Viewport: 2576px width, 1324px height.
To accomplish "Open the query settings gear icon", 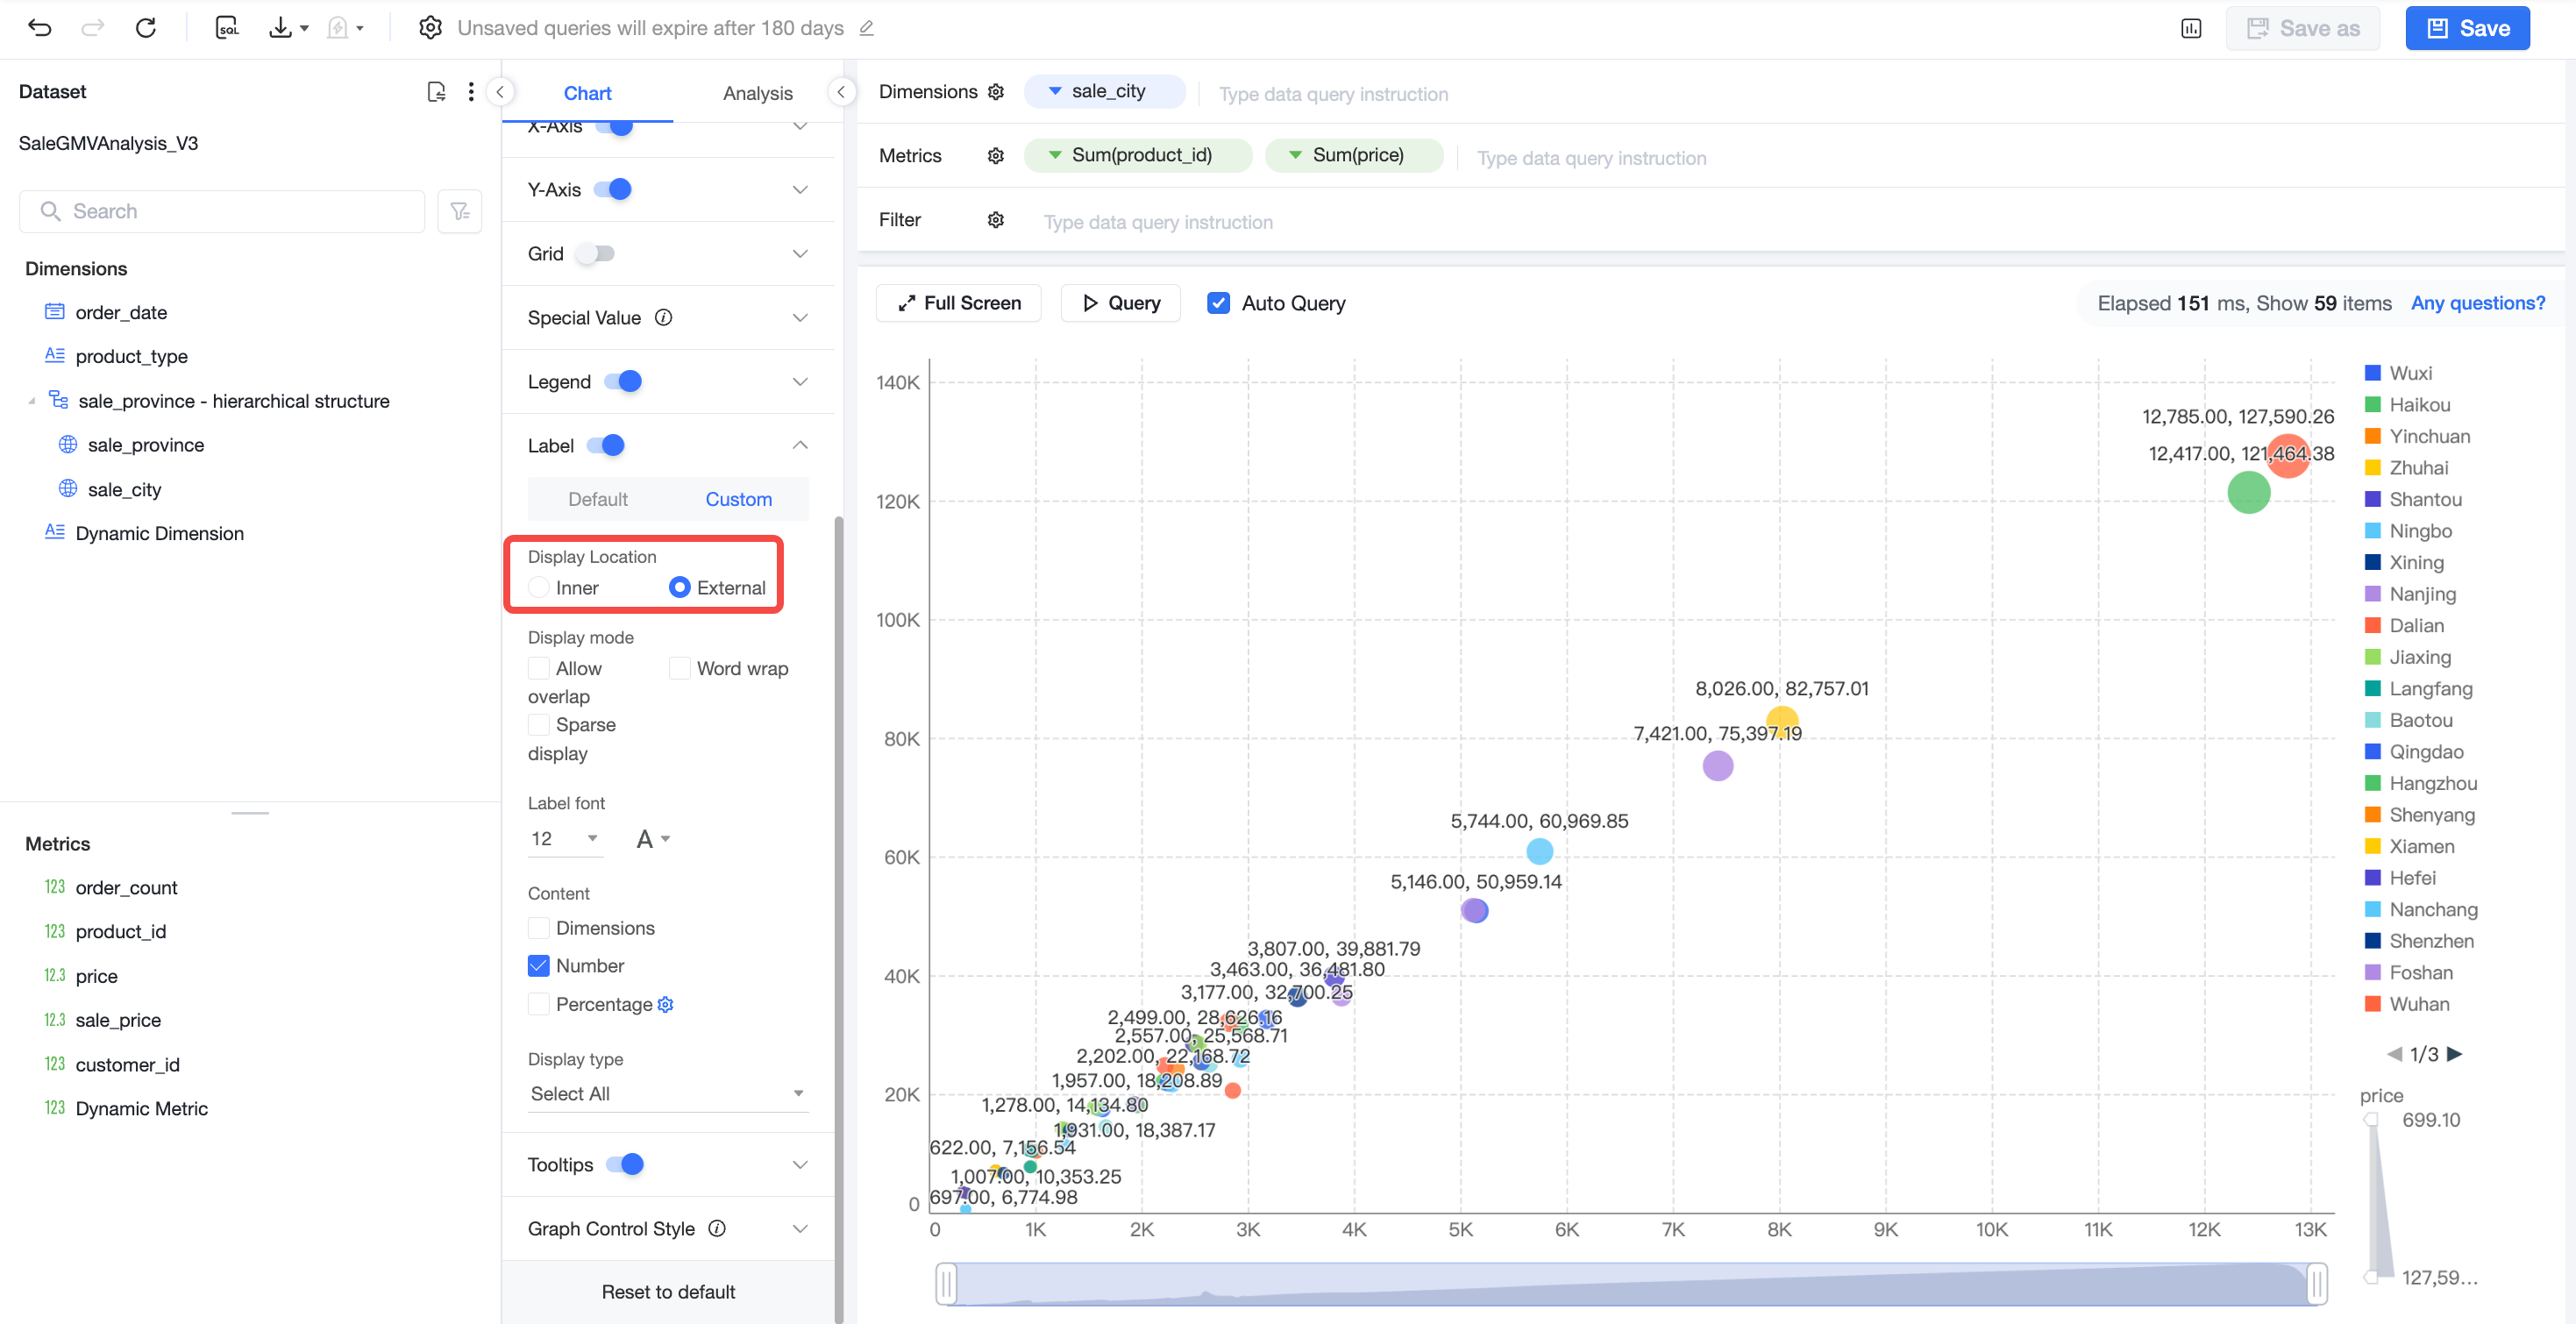I will click(x=430, y=28).
